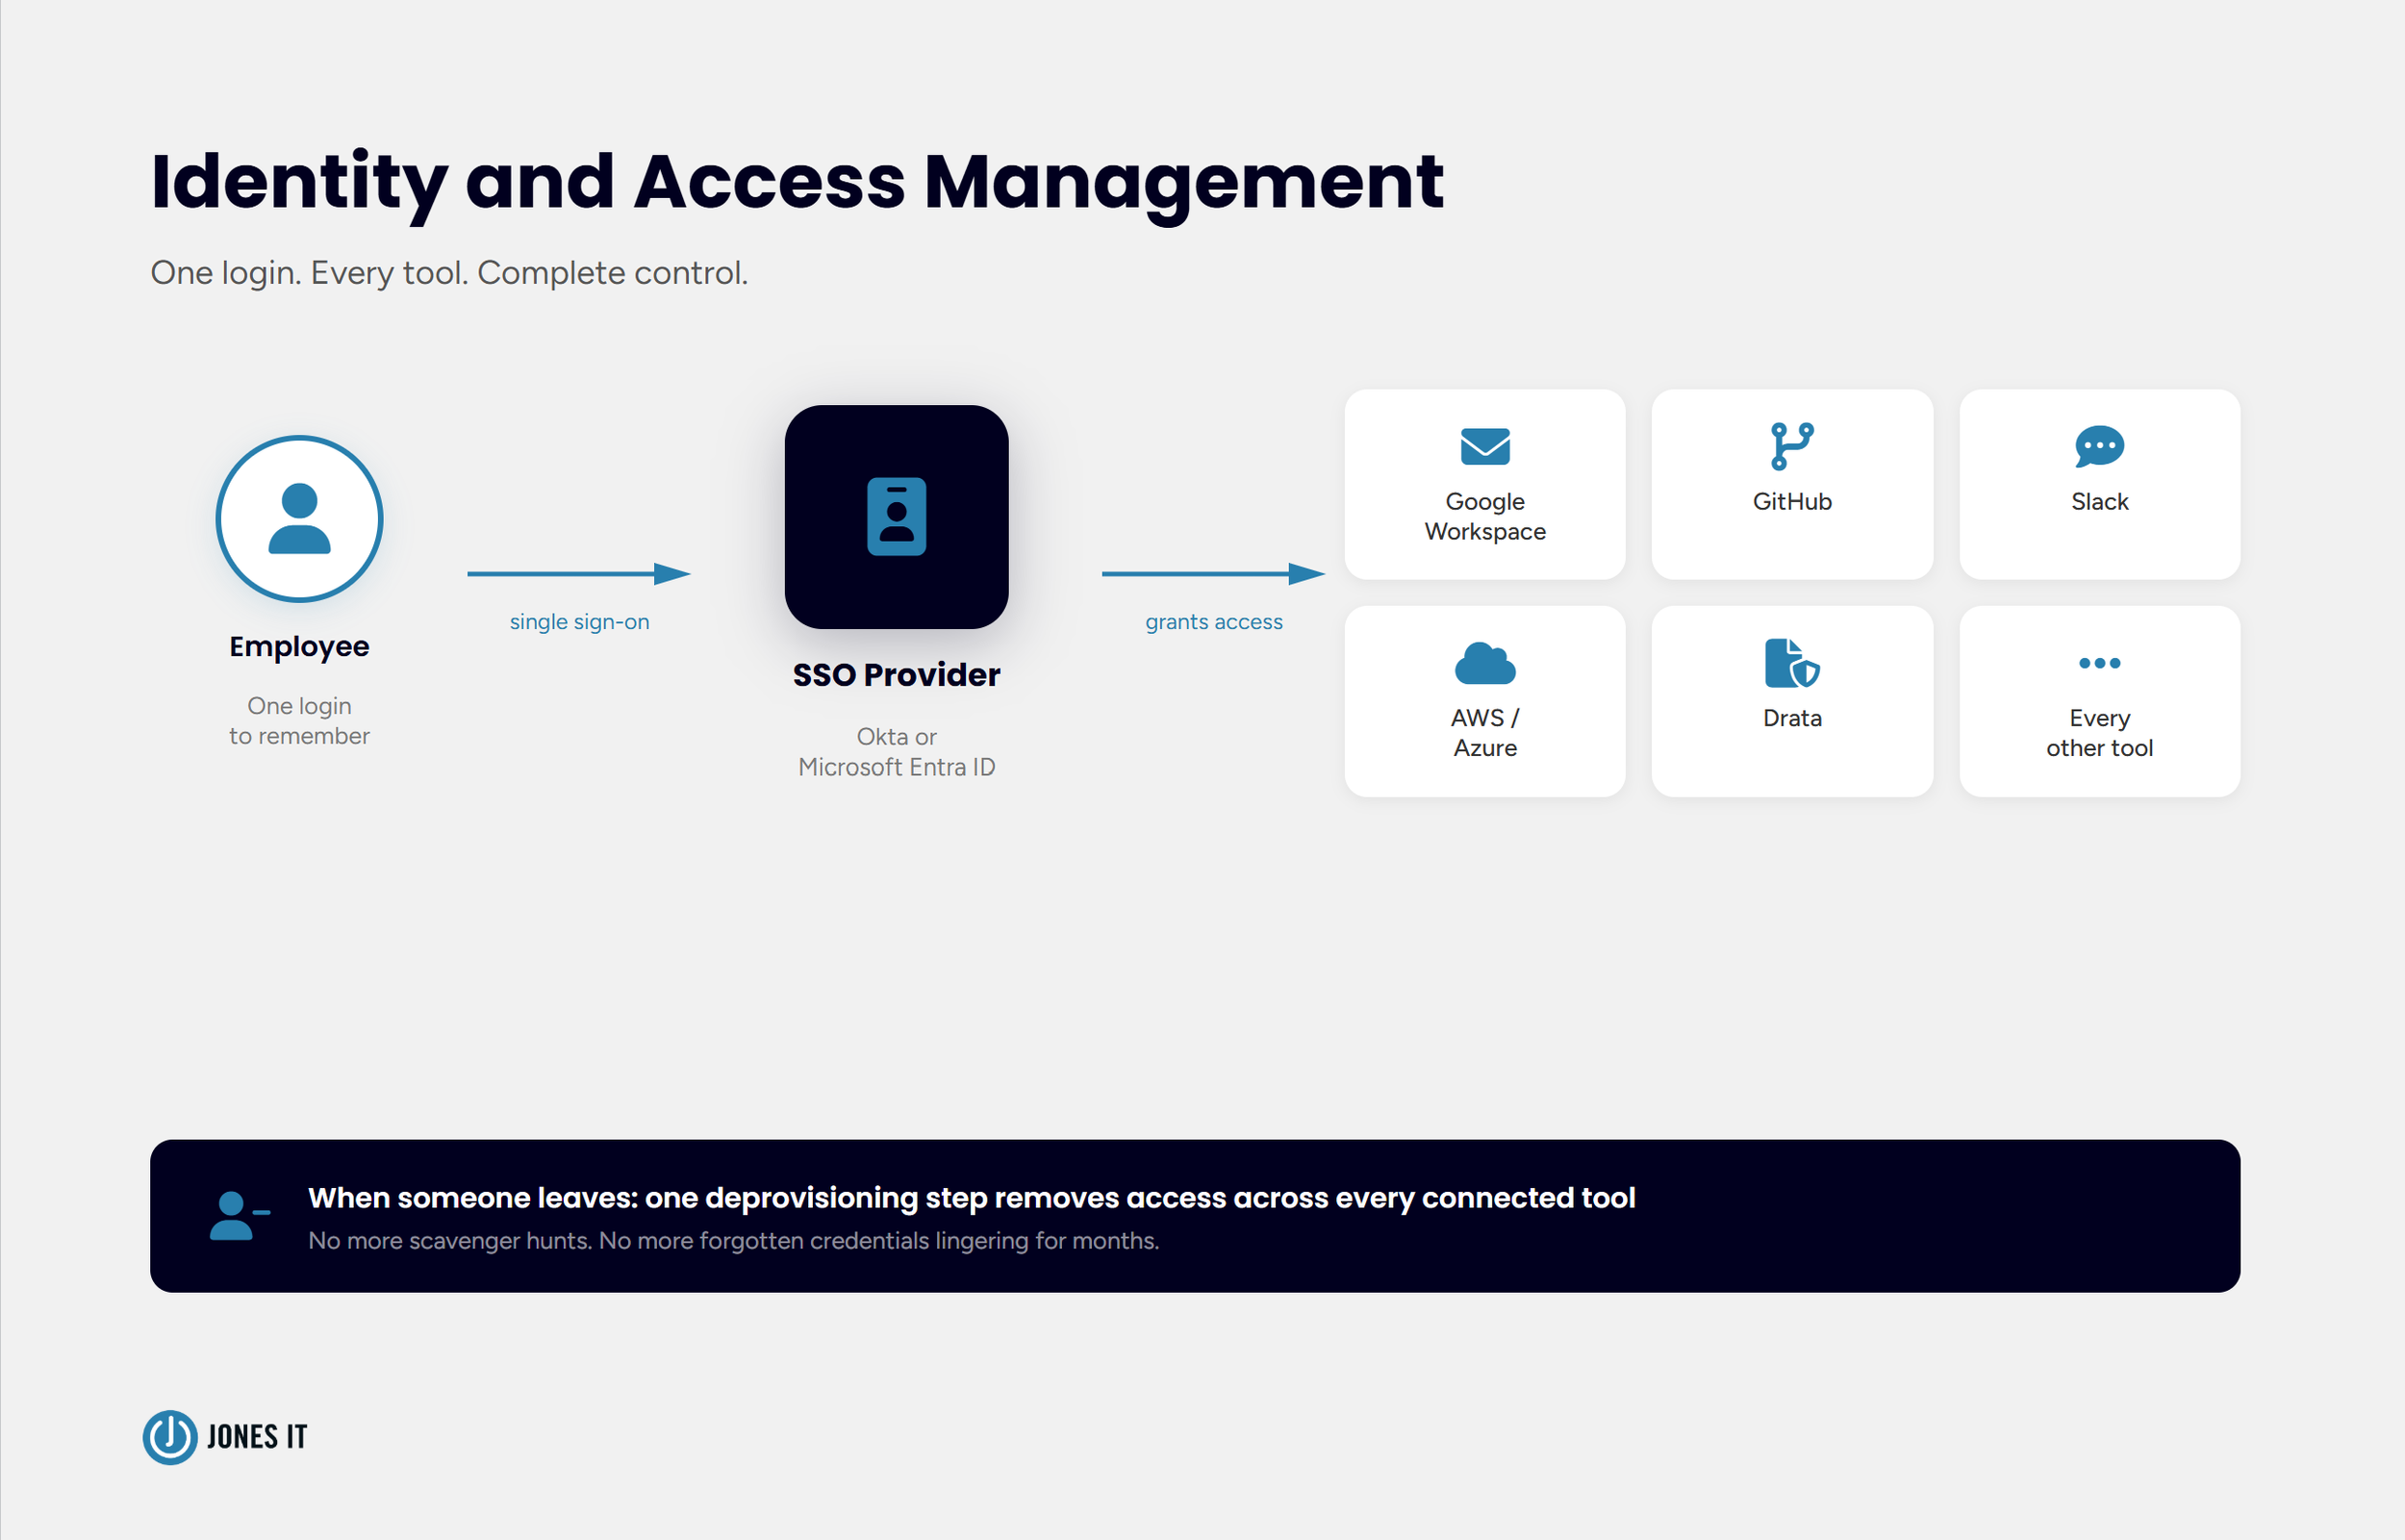Viewport: 2405px width, 1540px height.
Task: Click the 'single sign-on' label
Action: coord(579,622)
